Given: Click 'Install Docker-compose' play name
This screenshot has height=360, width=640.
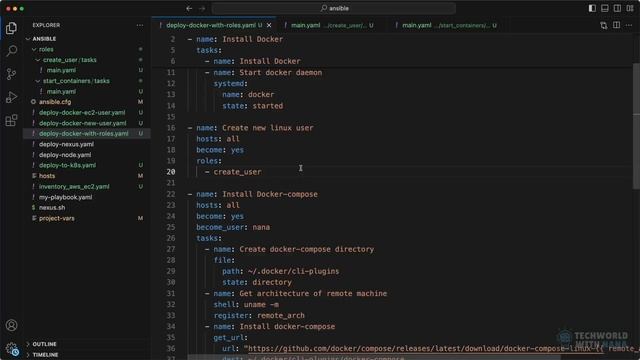Looking at the screenshot, I should (270, 194).
